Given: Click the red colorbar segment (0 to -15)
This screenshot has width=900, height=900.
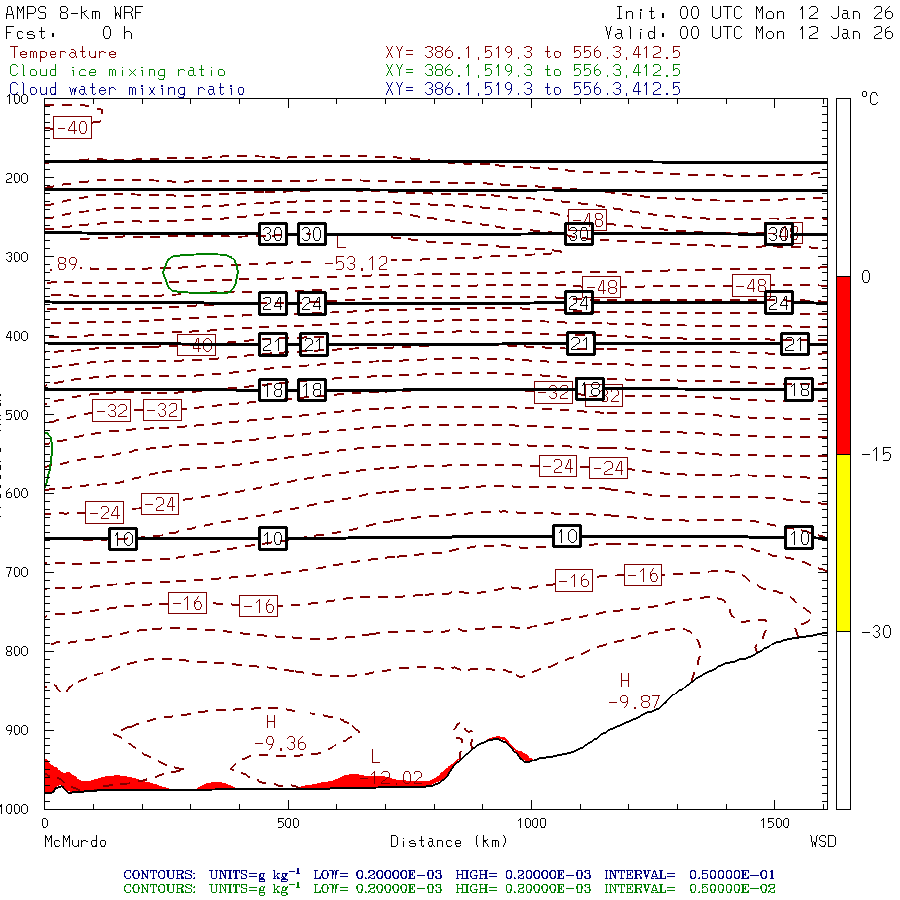Looking at the screenshot, I should click(843, 365).
